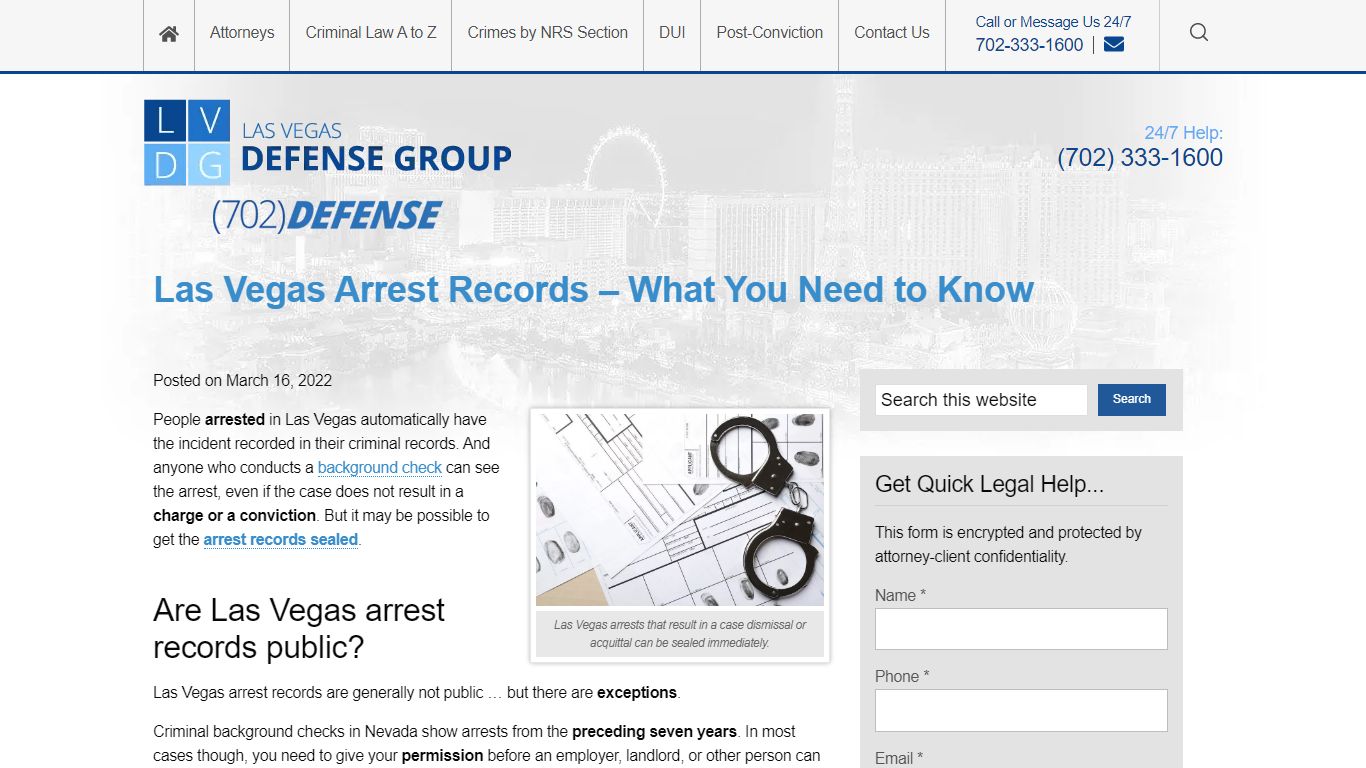Click the Call or Message Us 24/7 text
The width and height of the screenshot is (1366, 768).
pos(1053,21)
